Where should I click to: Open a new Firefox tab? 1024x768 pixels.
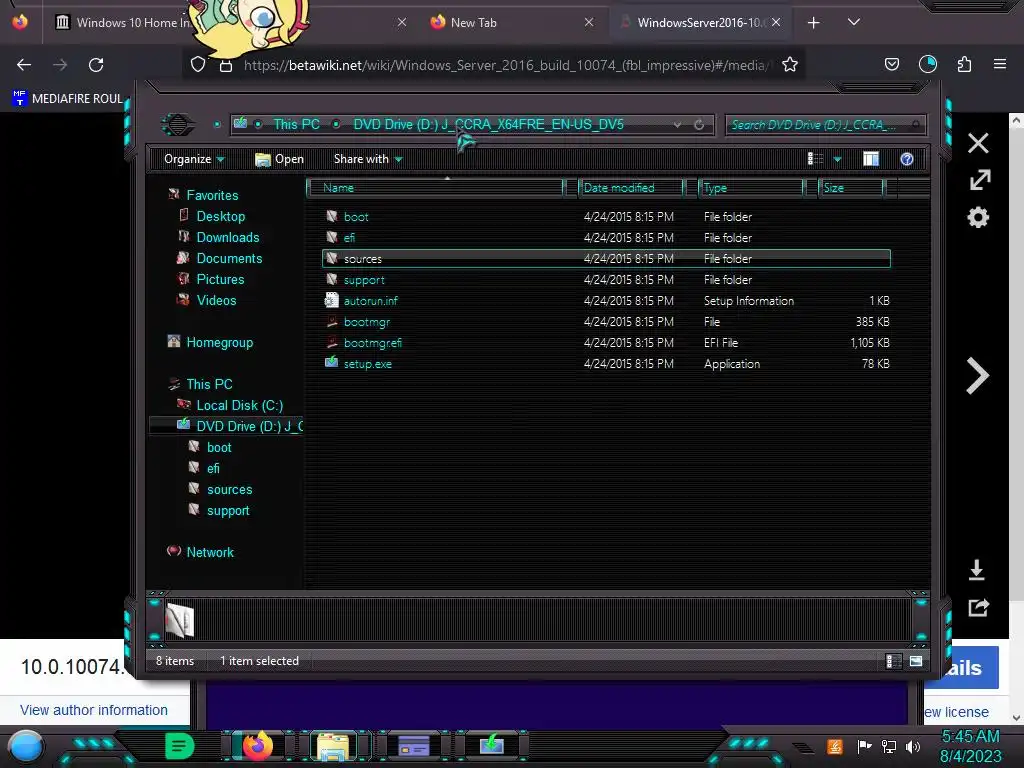click(x=813, y=23)
